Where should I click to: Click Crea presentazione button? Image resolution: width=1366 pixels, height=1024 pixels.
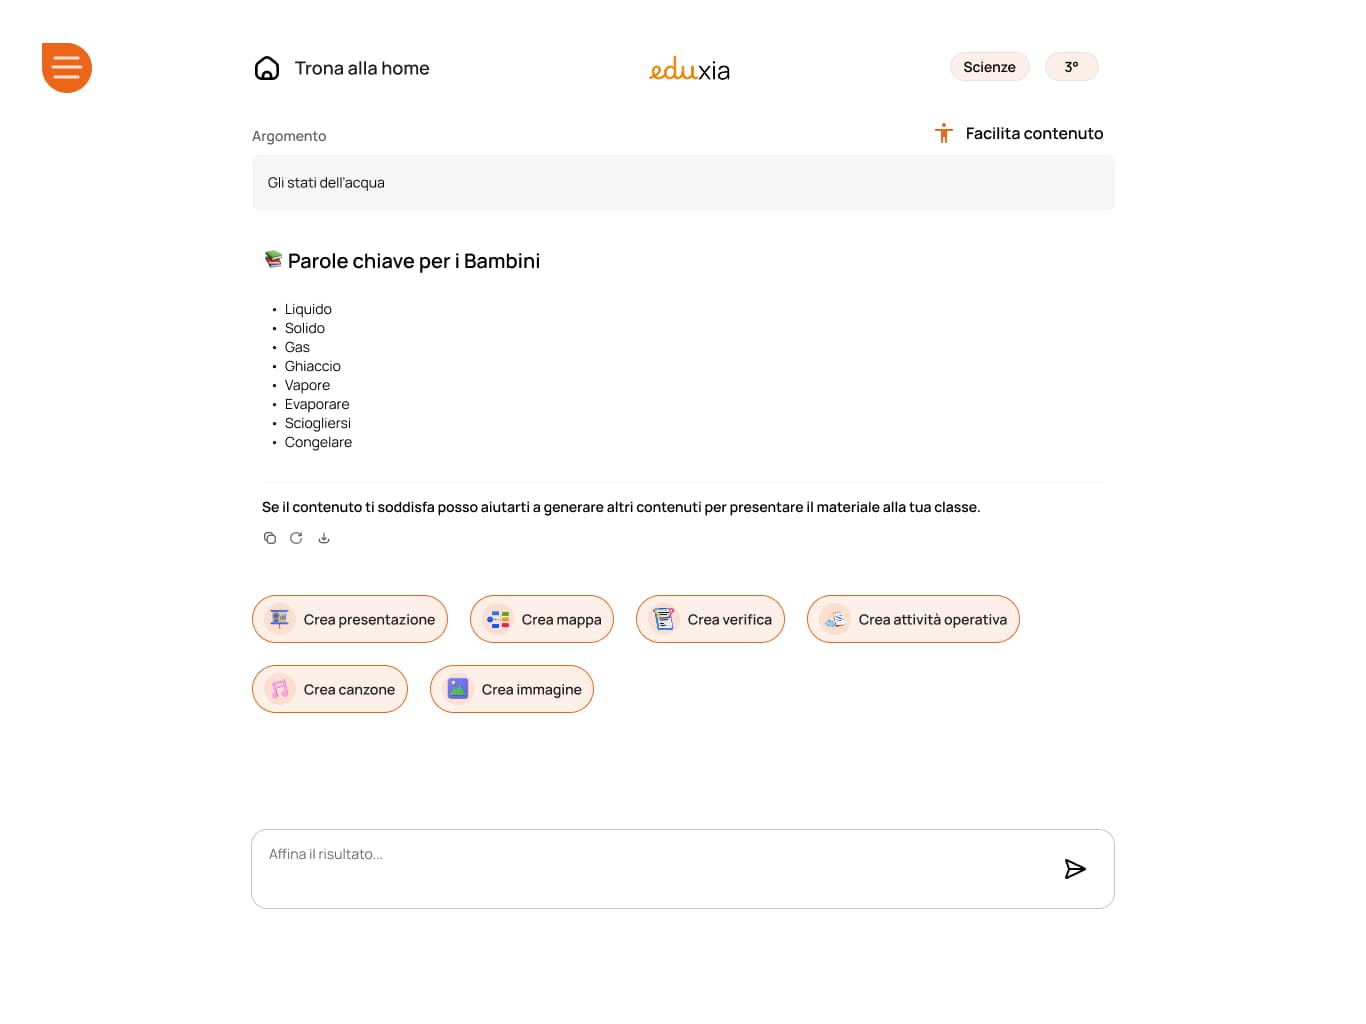coord(350,620)
